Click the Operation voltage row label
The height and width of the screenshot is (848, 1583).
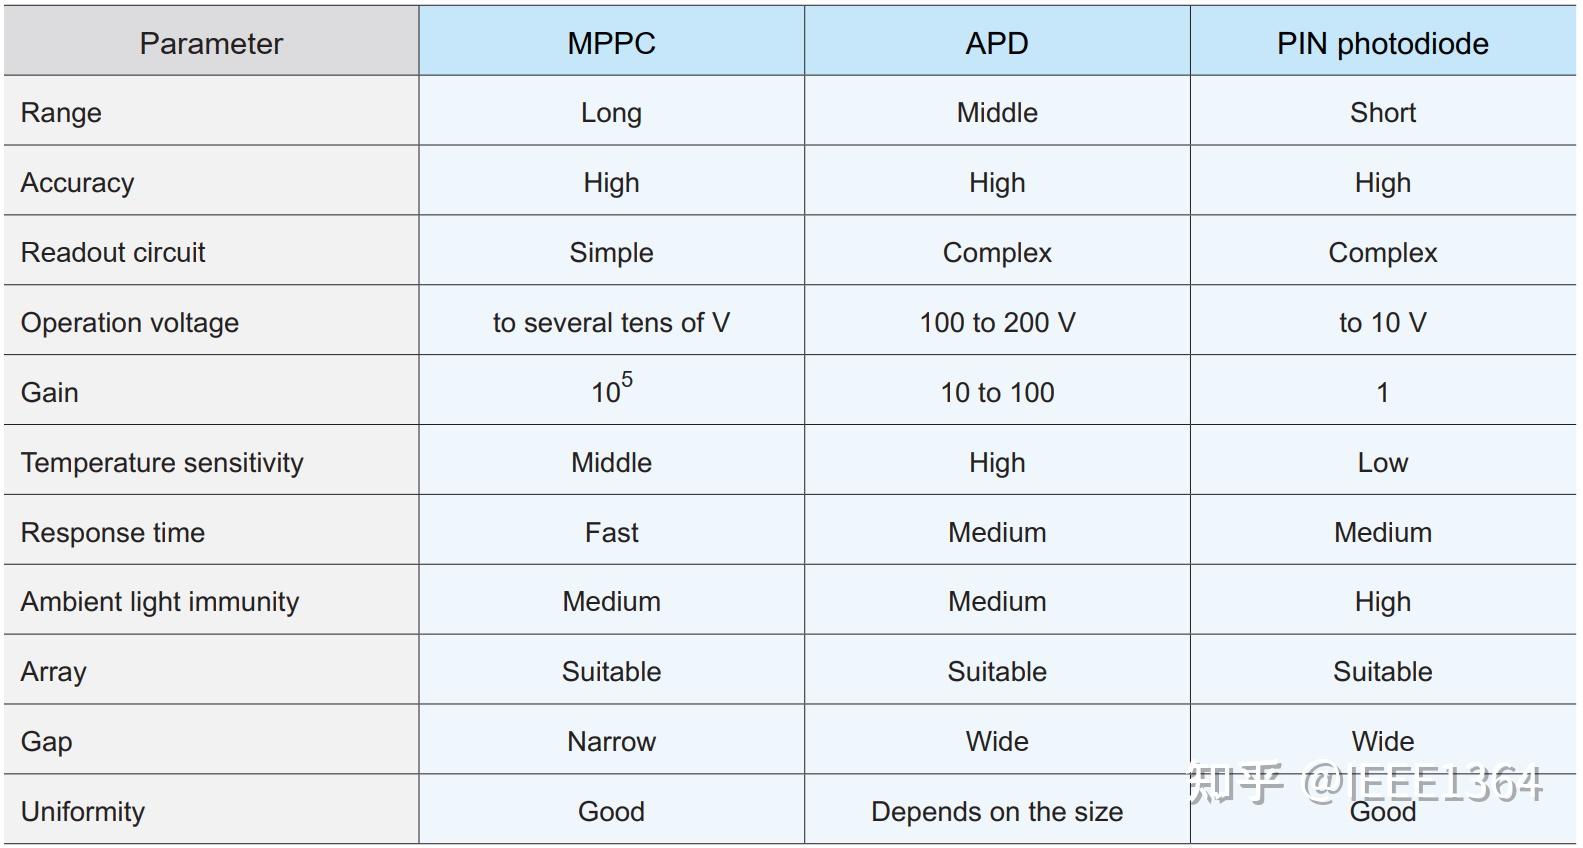point(130,322)
